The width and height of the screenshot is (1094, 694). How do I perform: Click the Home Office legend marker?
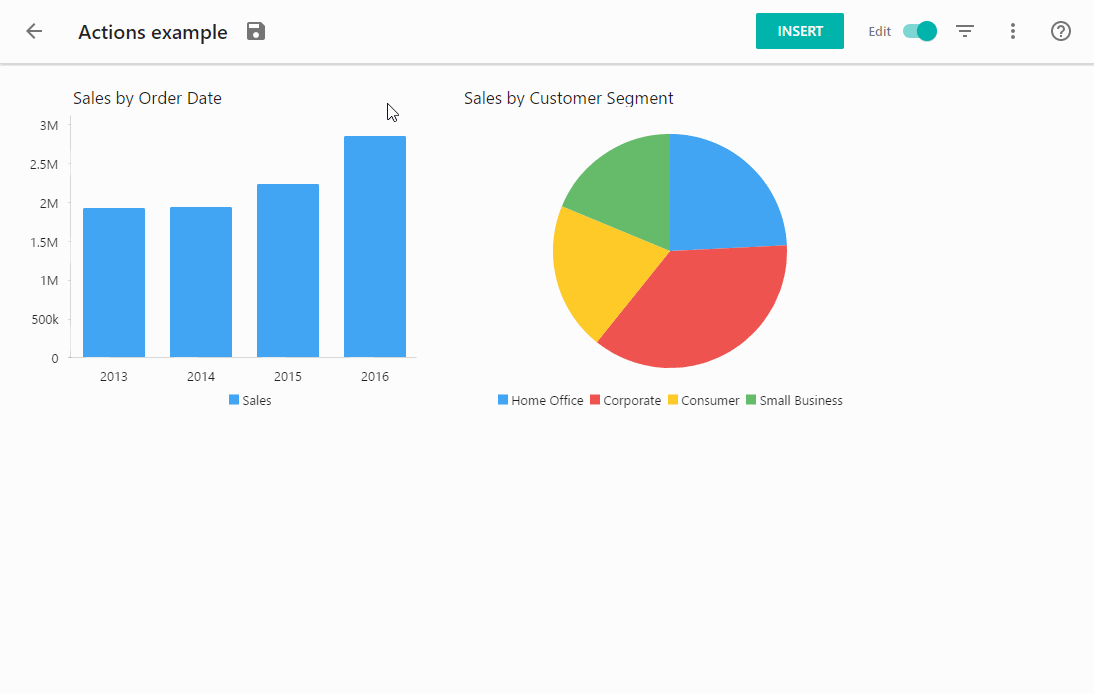(502, 400)
